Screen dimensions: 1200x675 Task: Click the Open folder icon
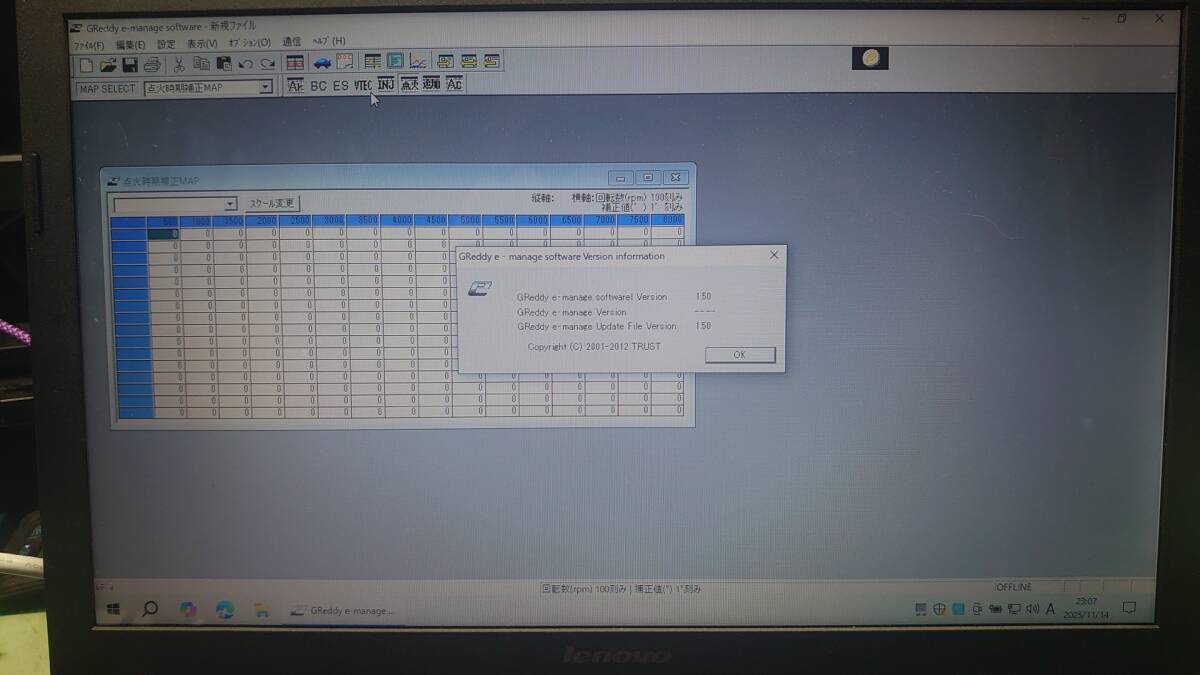coord(108,64)
